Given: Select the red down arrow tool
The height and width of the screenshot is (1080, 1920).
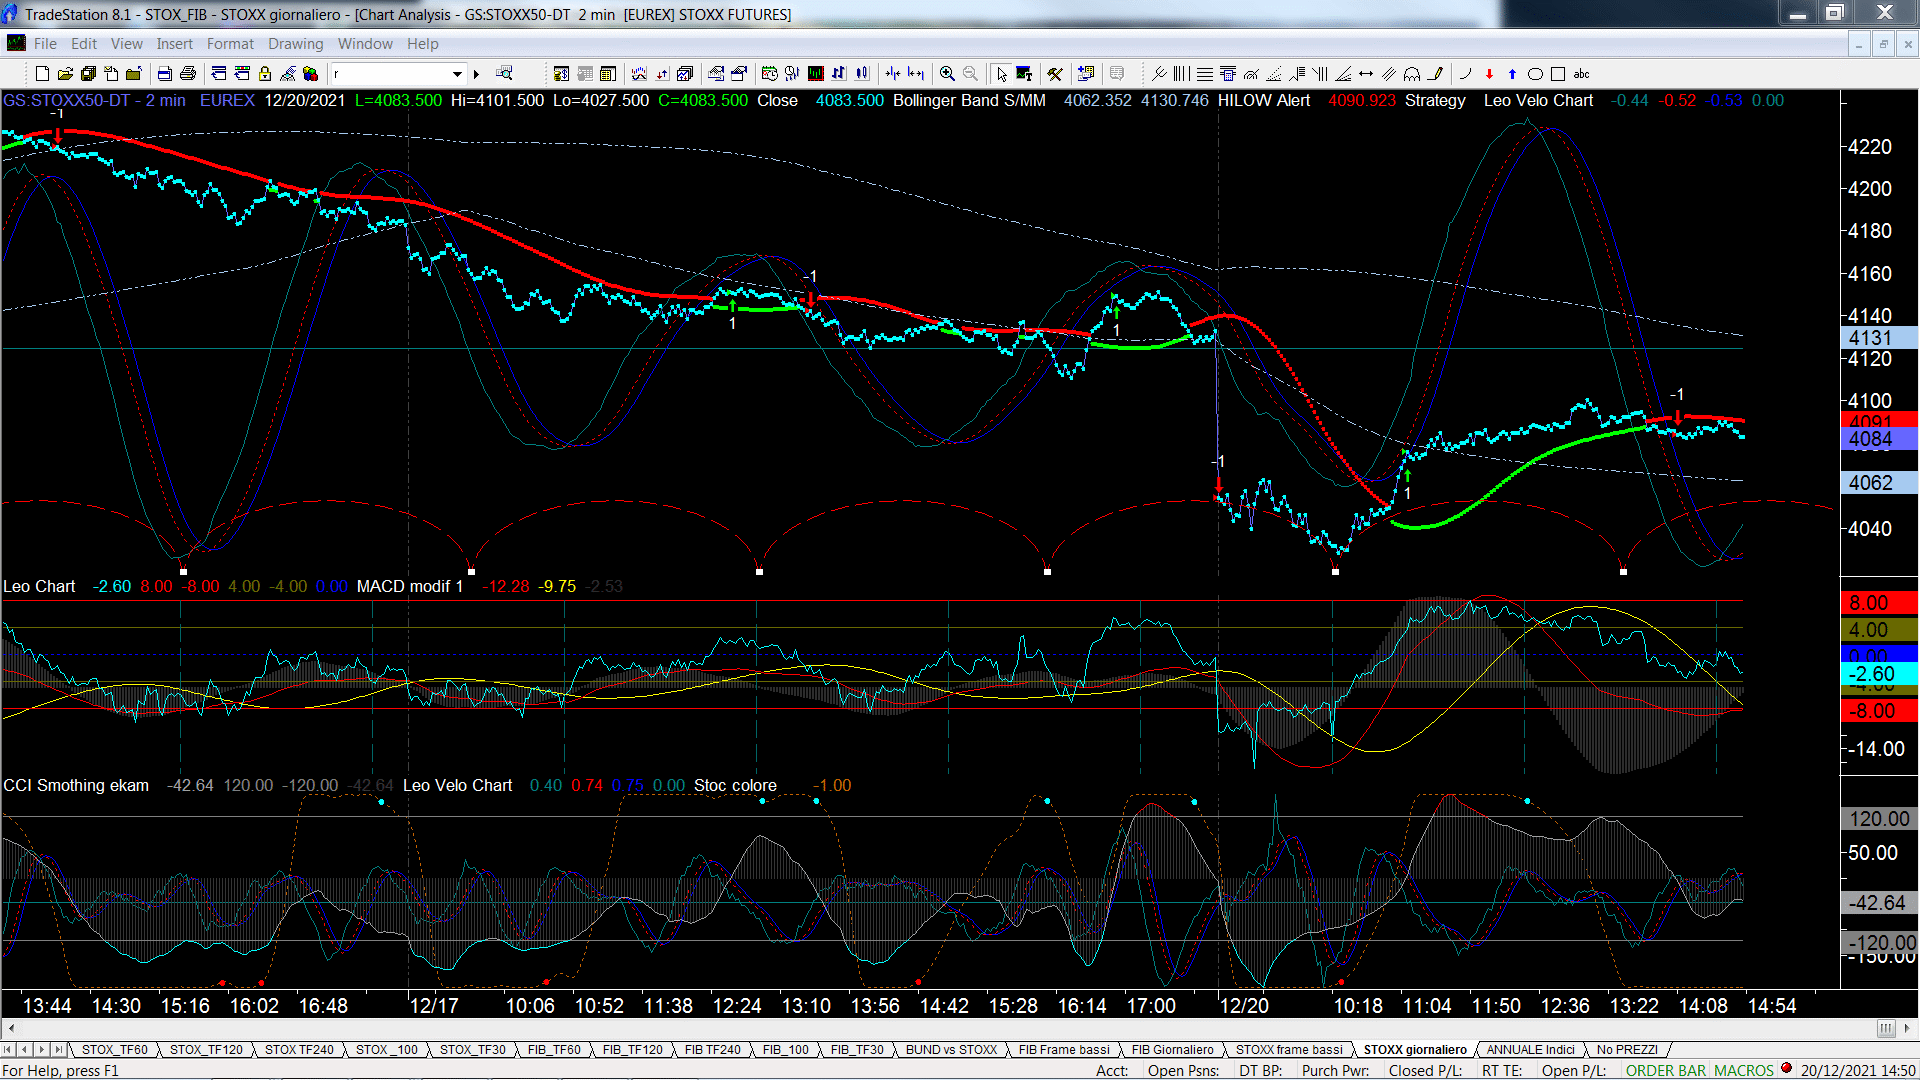Looking at the screenshot, I should (1489, 74).
